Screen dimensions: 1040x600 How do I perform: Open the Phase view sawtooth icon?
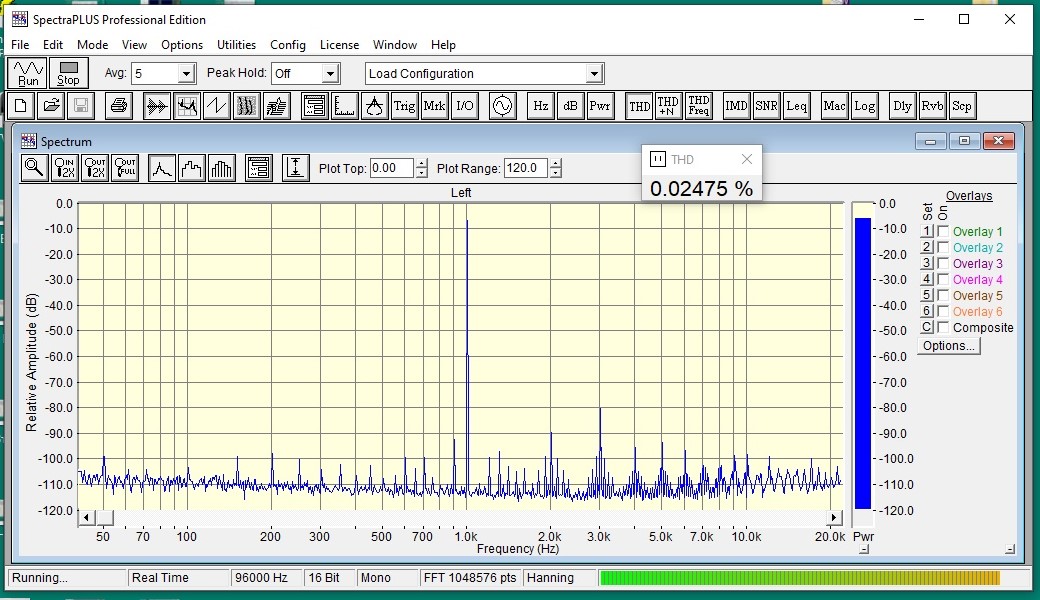[217, 106]
